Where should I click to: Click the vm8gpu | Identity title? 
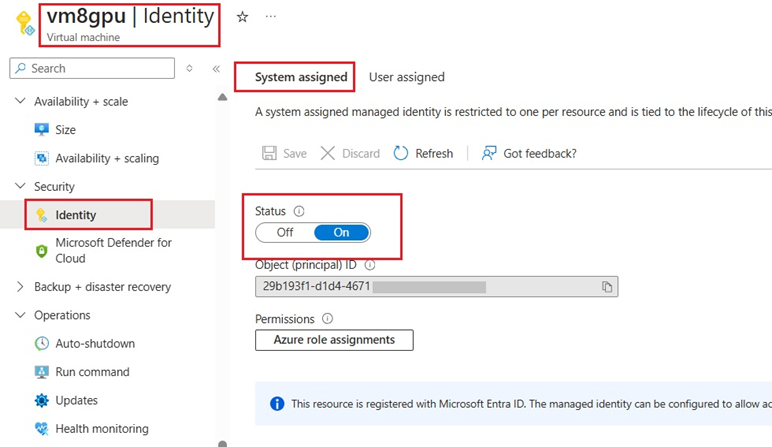[130, 16]
